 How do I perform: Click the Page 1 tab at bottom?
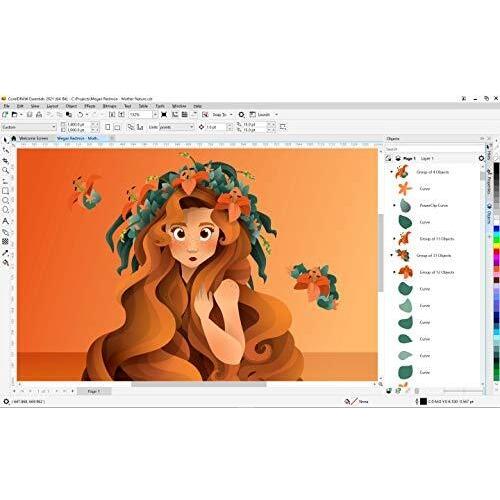pyautogui.click(x=94, y=391)
